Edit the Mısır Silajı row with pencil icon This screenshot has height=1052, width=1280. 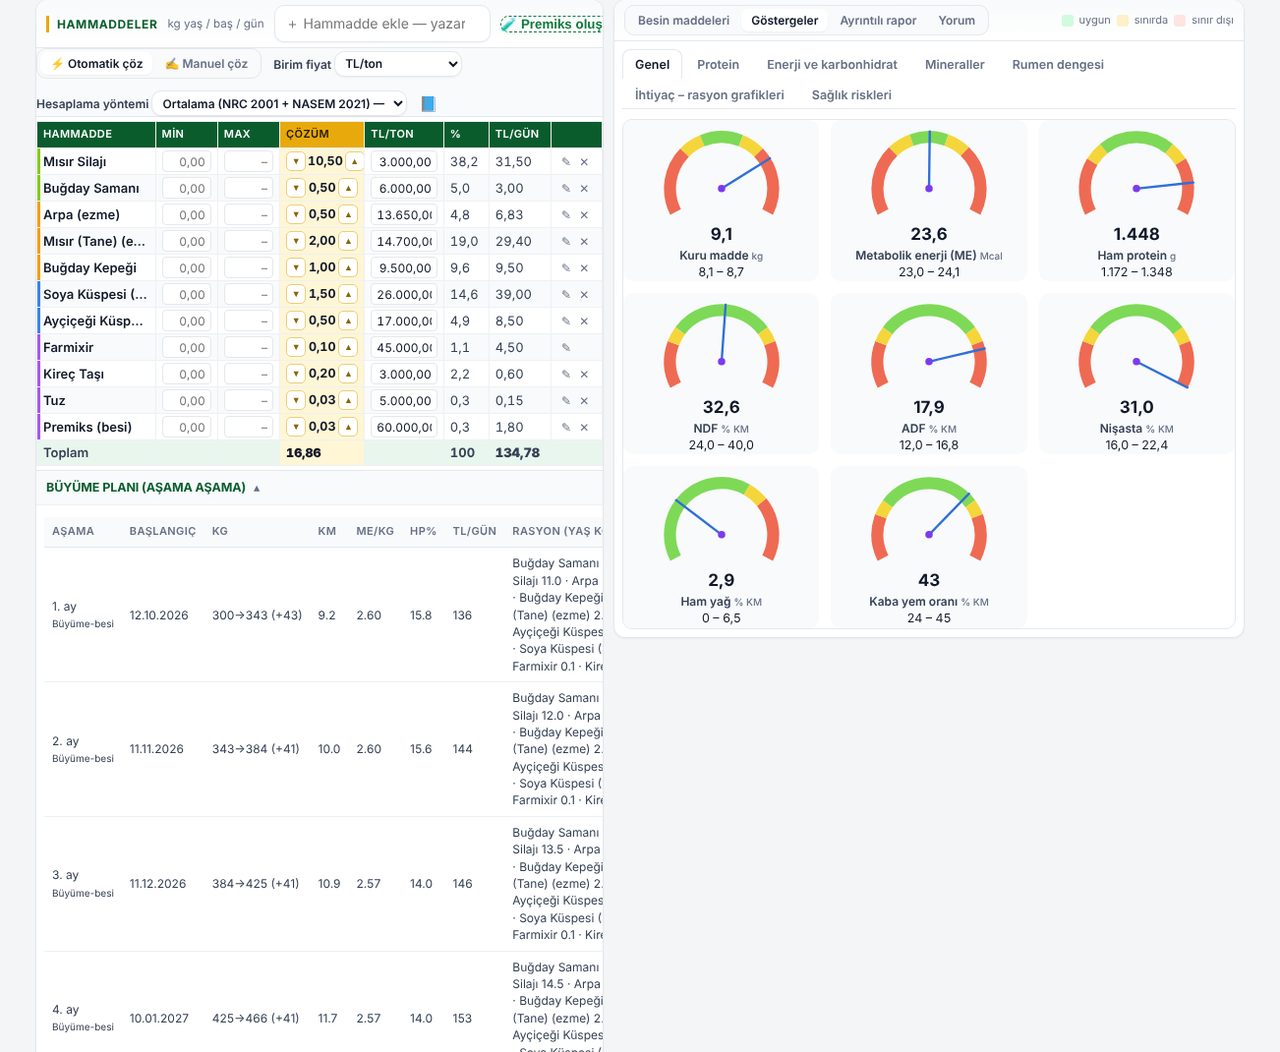(566, 162)
